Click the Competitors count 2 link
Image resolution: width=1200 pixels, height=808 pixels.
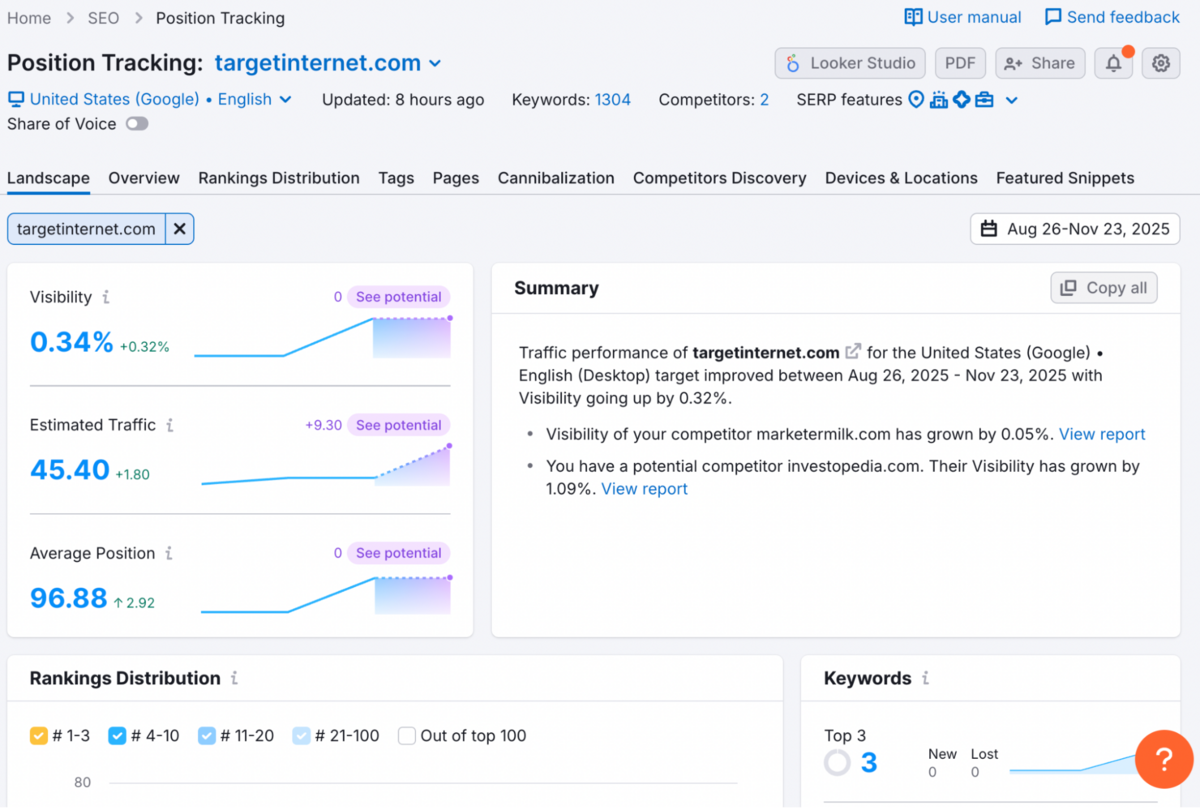click(764, 100)
